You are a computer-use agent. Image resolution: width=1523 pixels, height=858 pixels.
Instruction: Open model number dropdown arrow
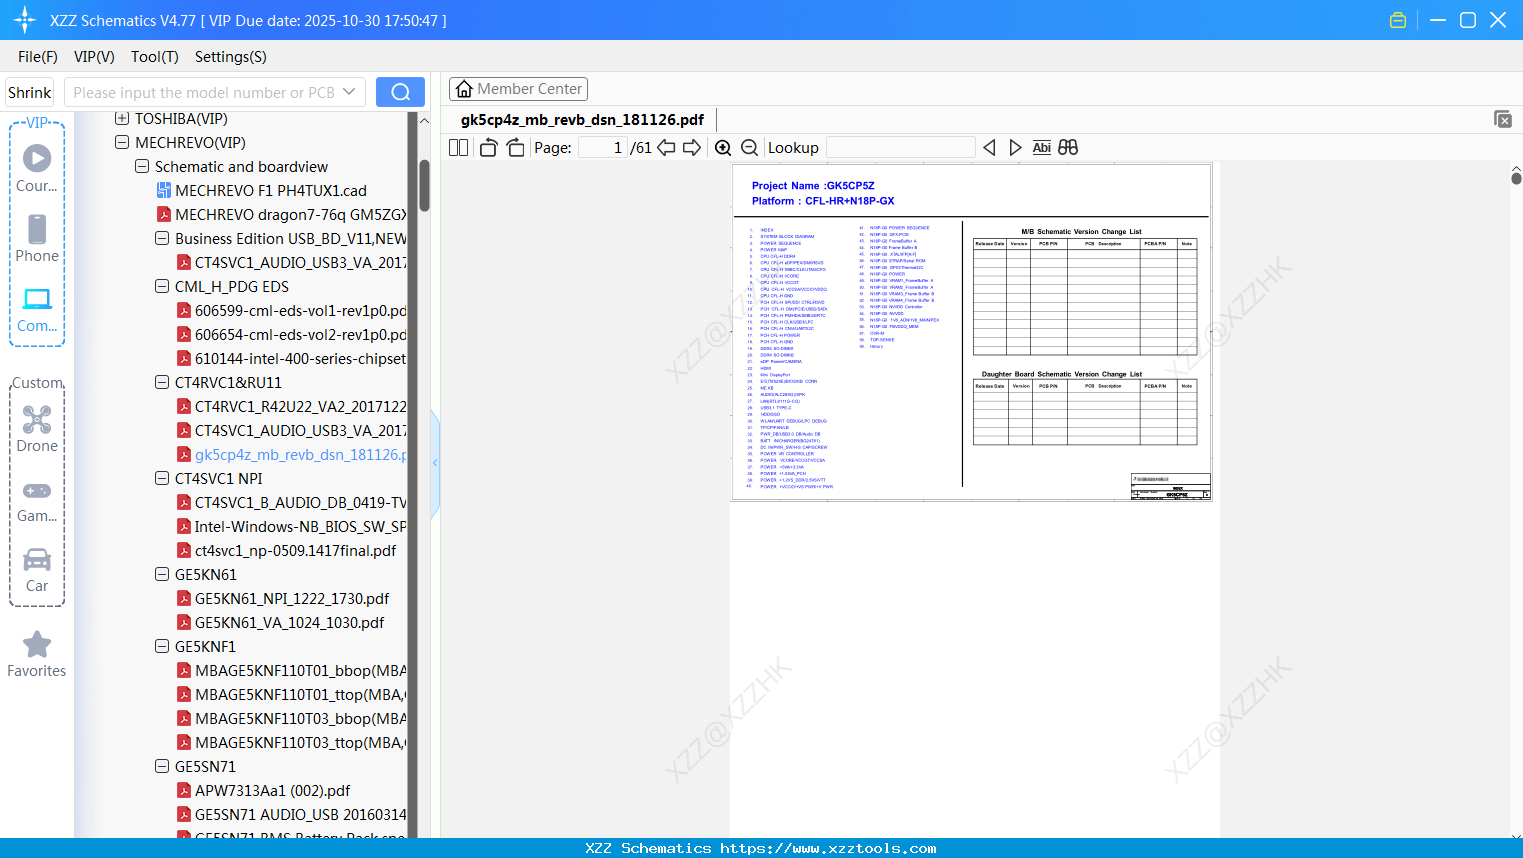pyautogui.click(x=349, y=92)
